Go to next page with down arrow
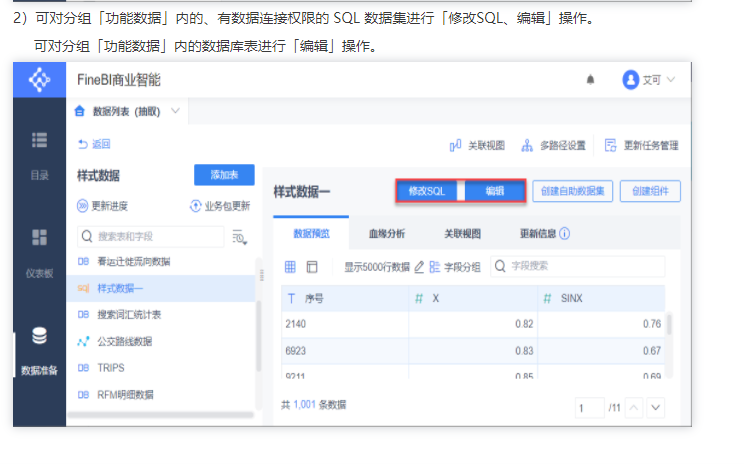 [655, 408]
